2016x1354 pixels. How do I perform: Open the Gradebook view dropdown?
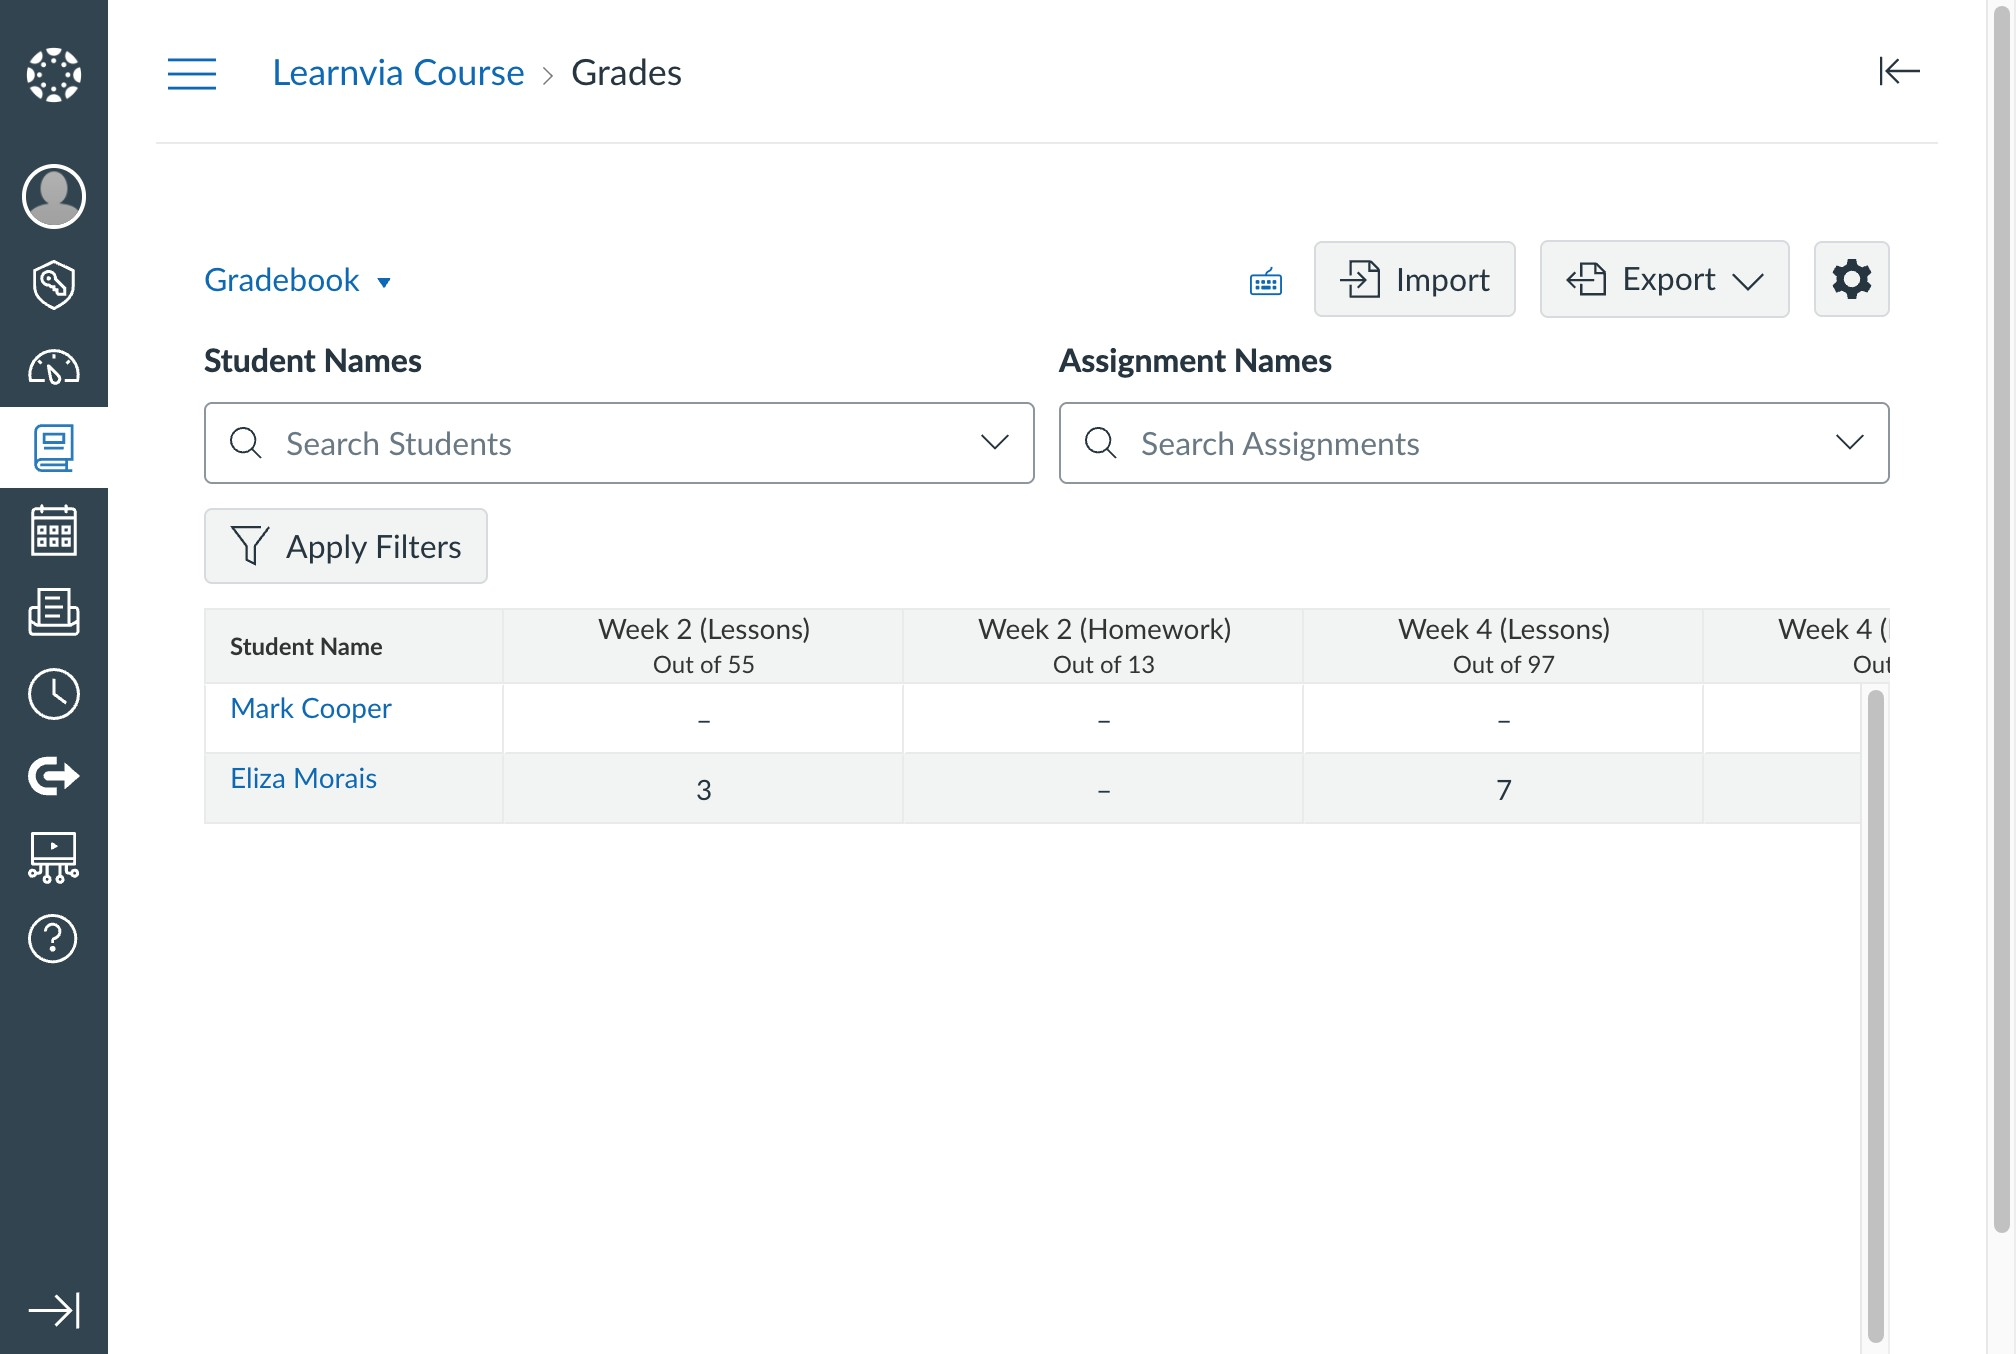pyautogui.click(x=297, y=281)
